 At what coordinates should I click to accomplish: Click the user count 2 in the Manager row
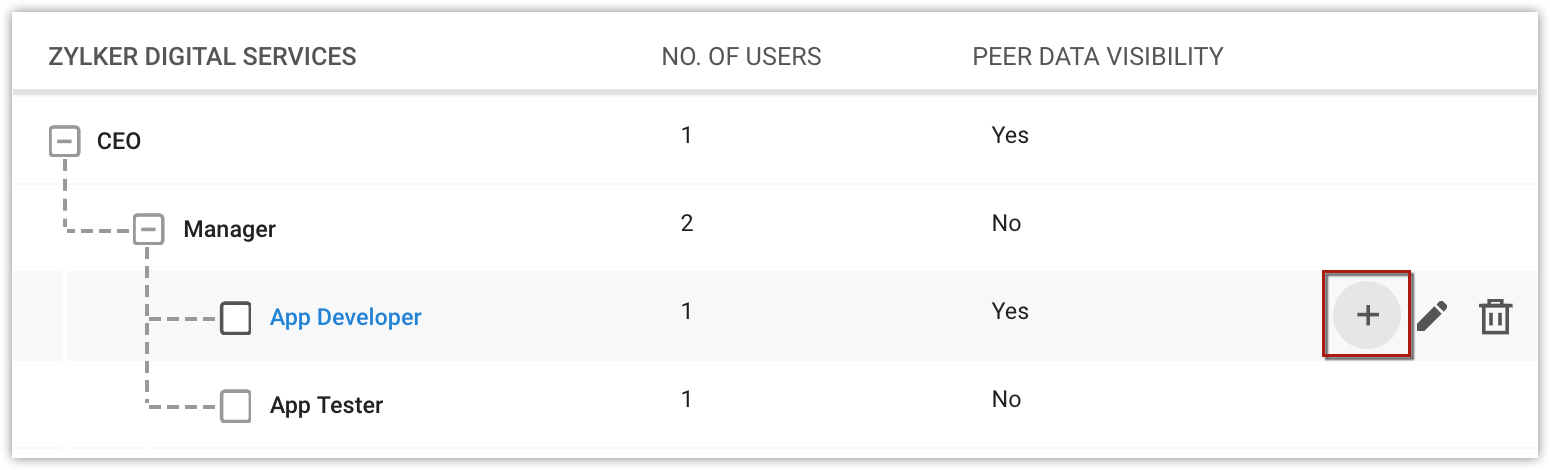click(x=686, y=223)
